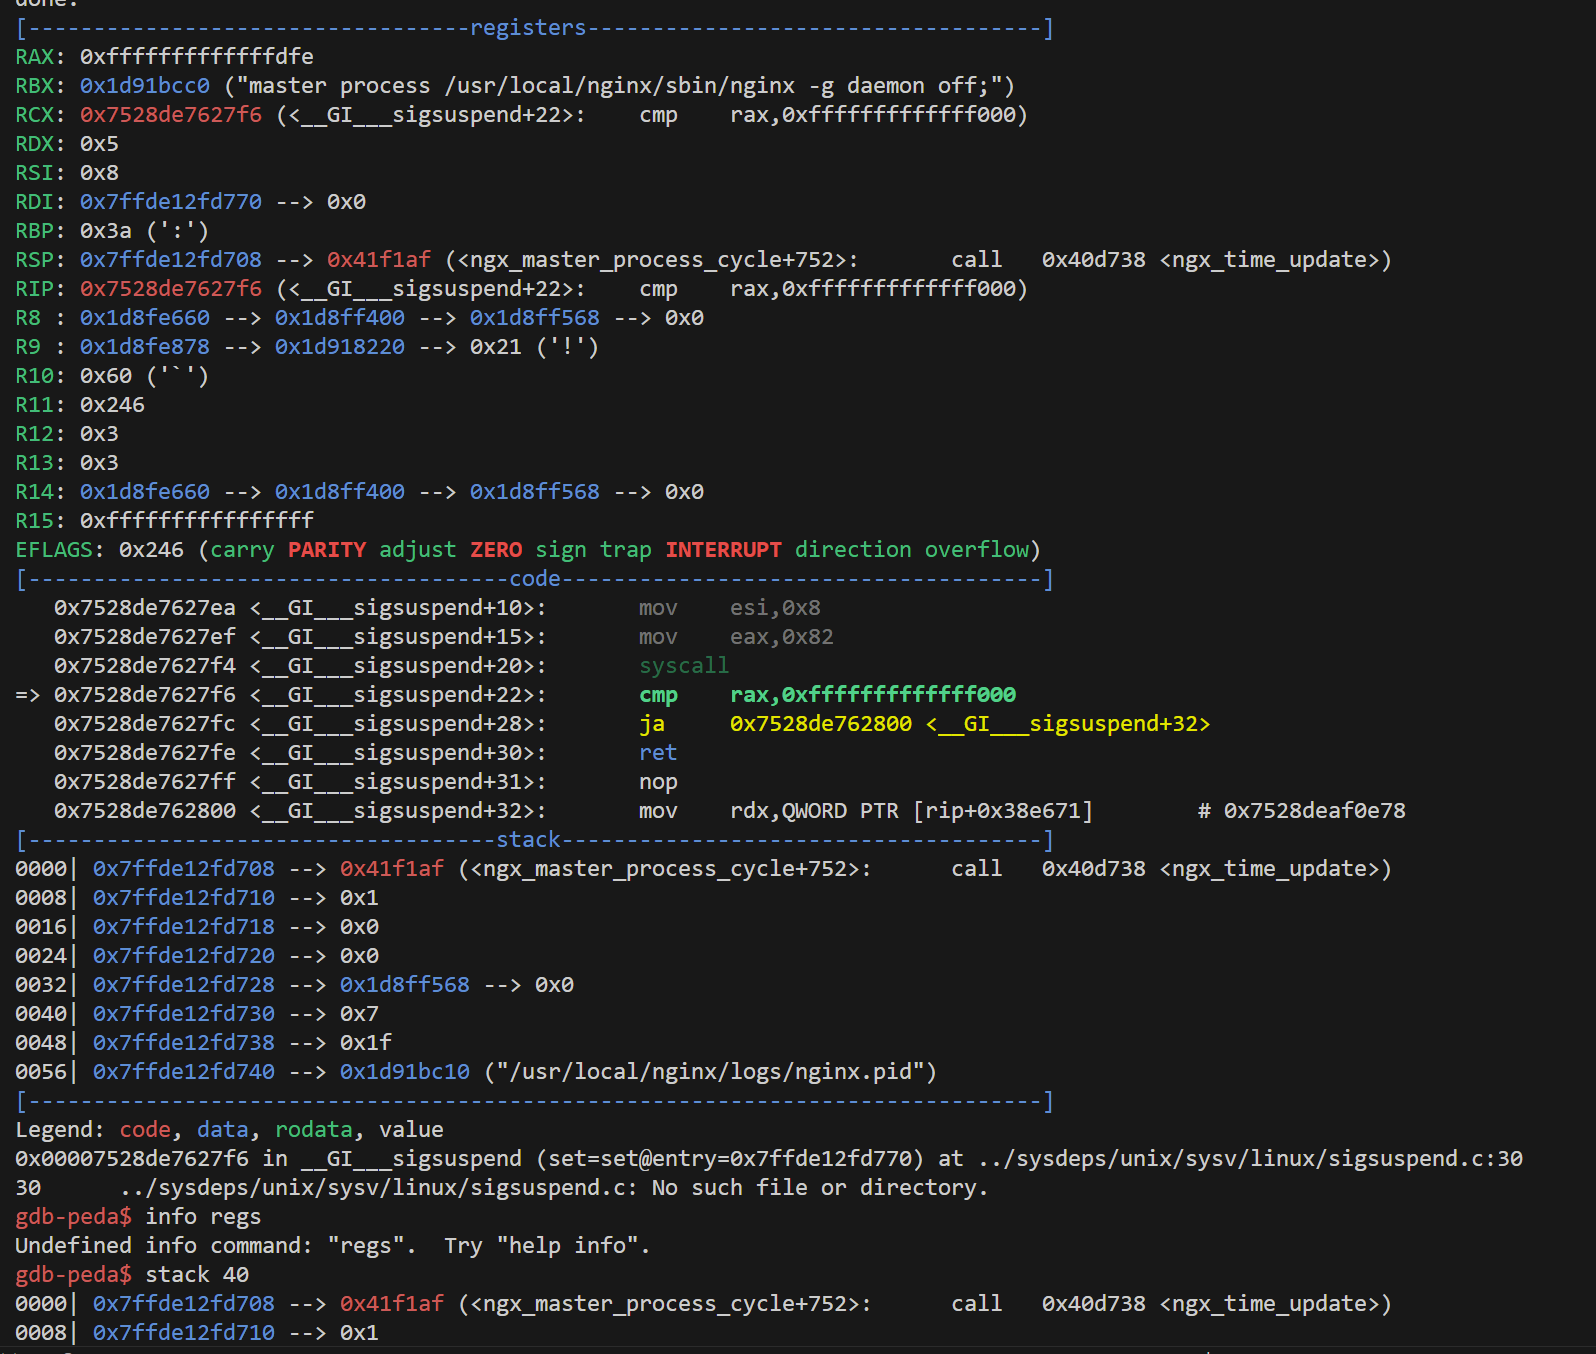Click the stack section header
The height and width of the screenshot is (1354, 1596).
click(x=528, y=840)
